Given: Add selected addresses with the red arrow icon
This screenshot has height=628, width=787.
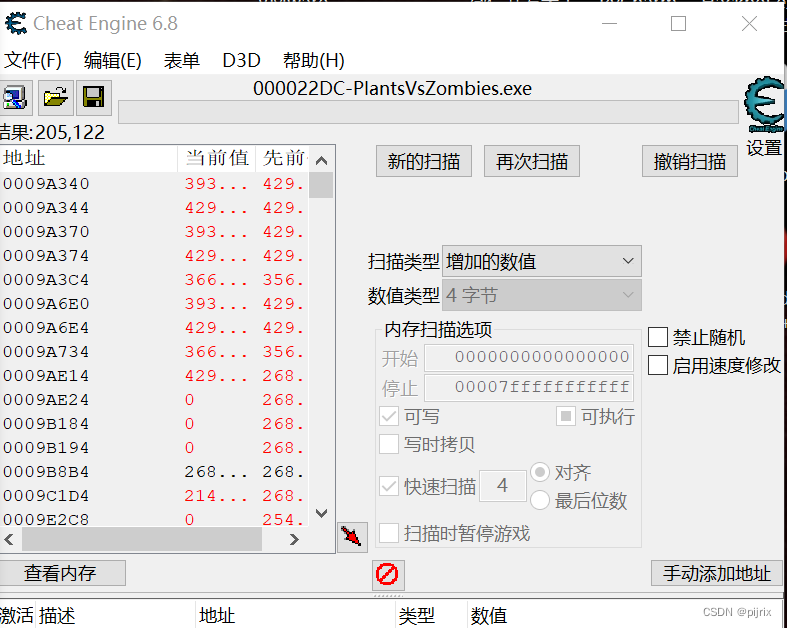Looking at the screenshot, I should 352,537.
